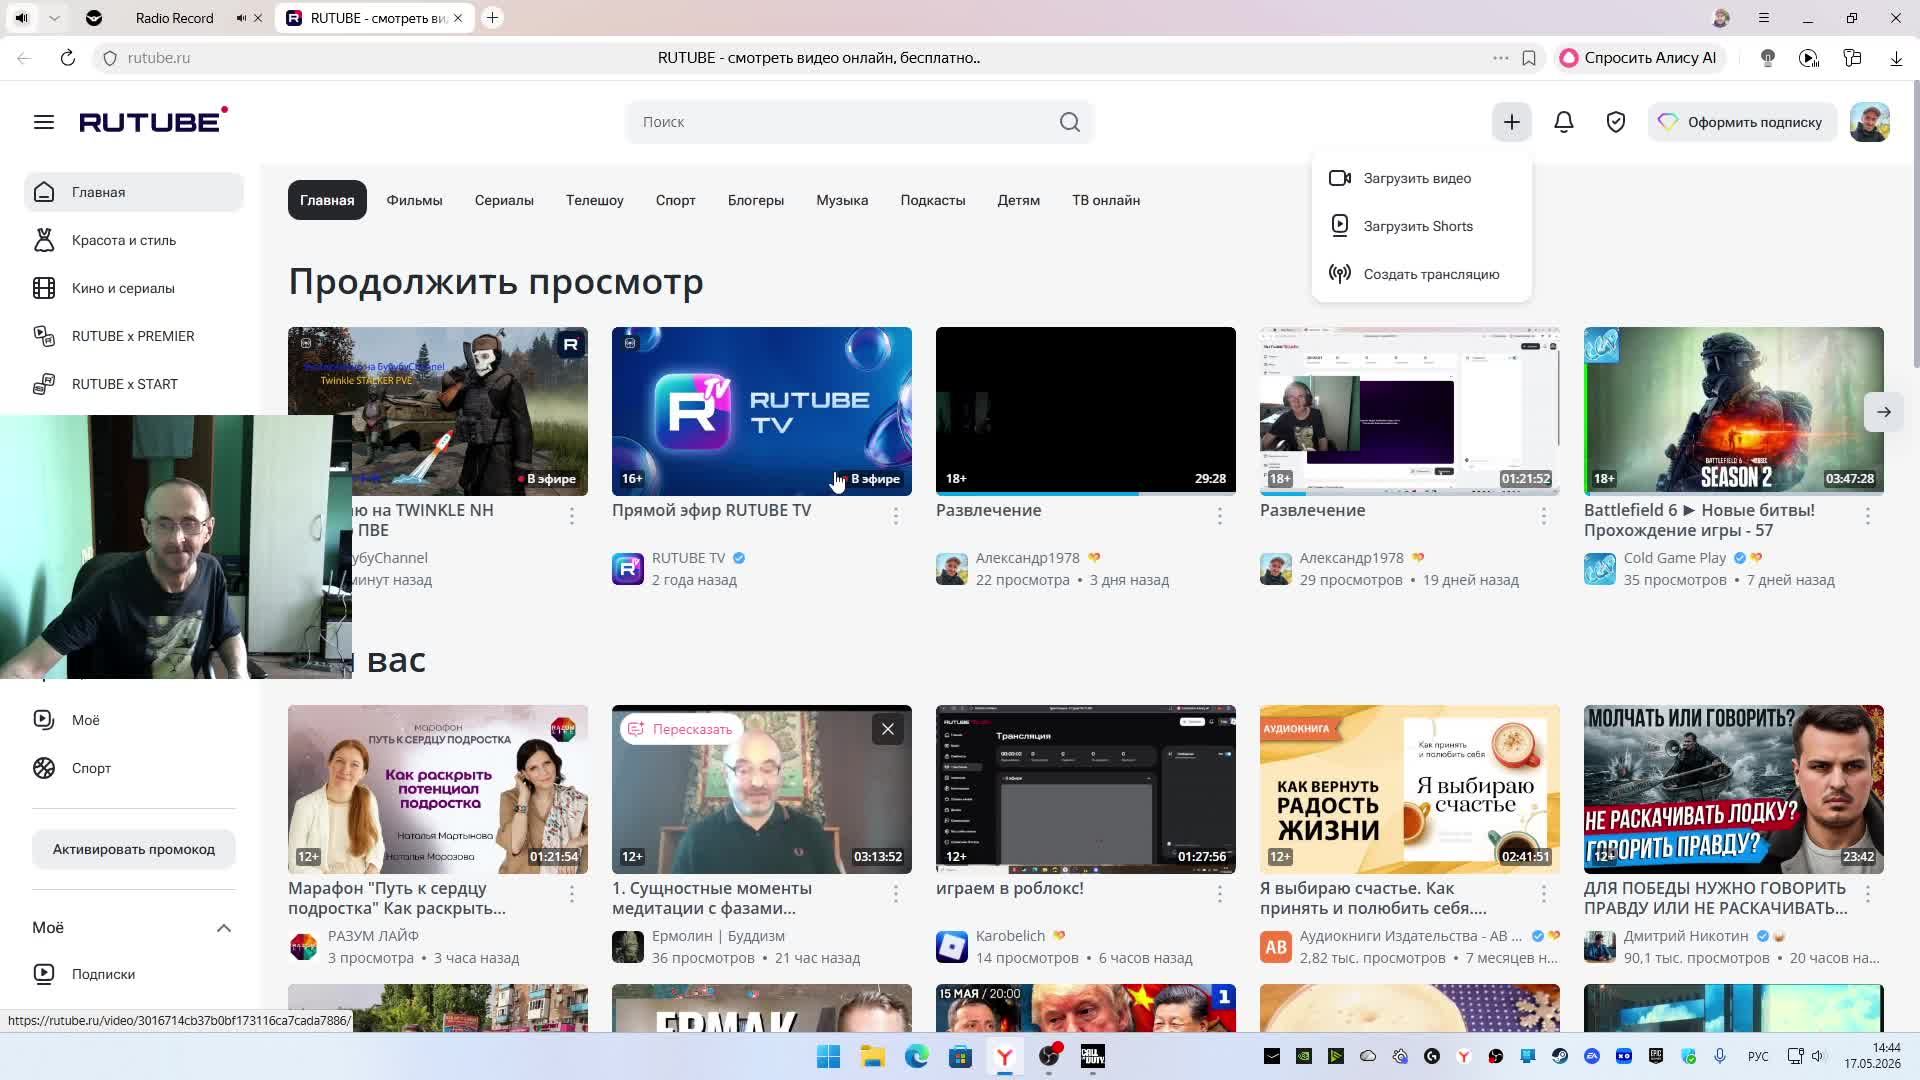Open File Explorer from taskbar
The height and width of the screenshot is (1080, 1920).
873,1056
